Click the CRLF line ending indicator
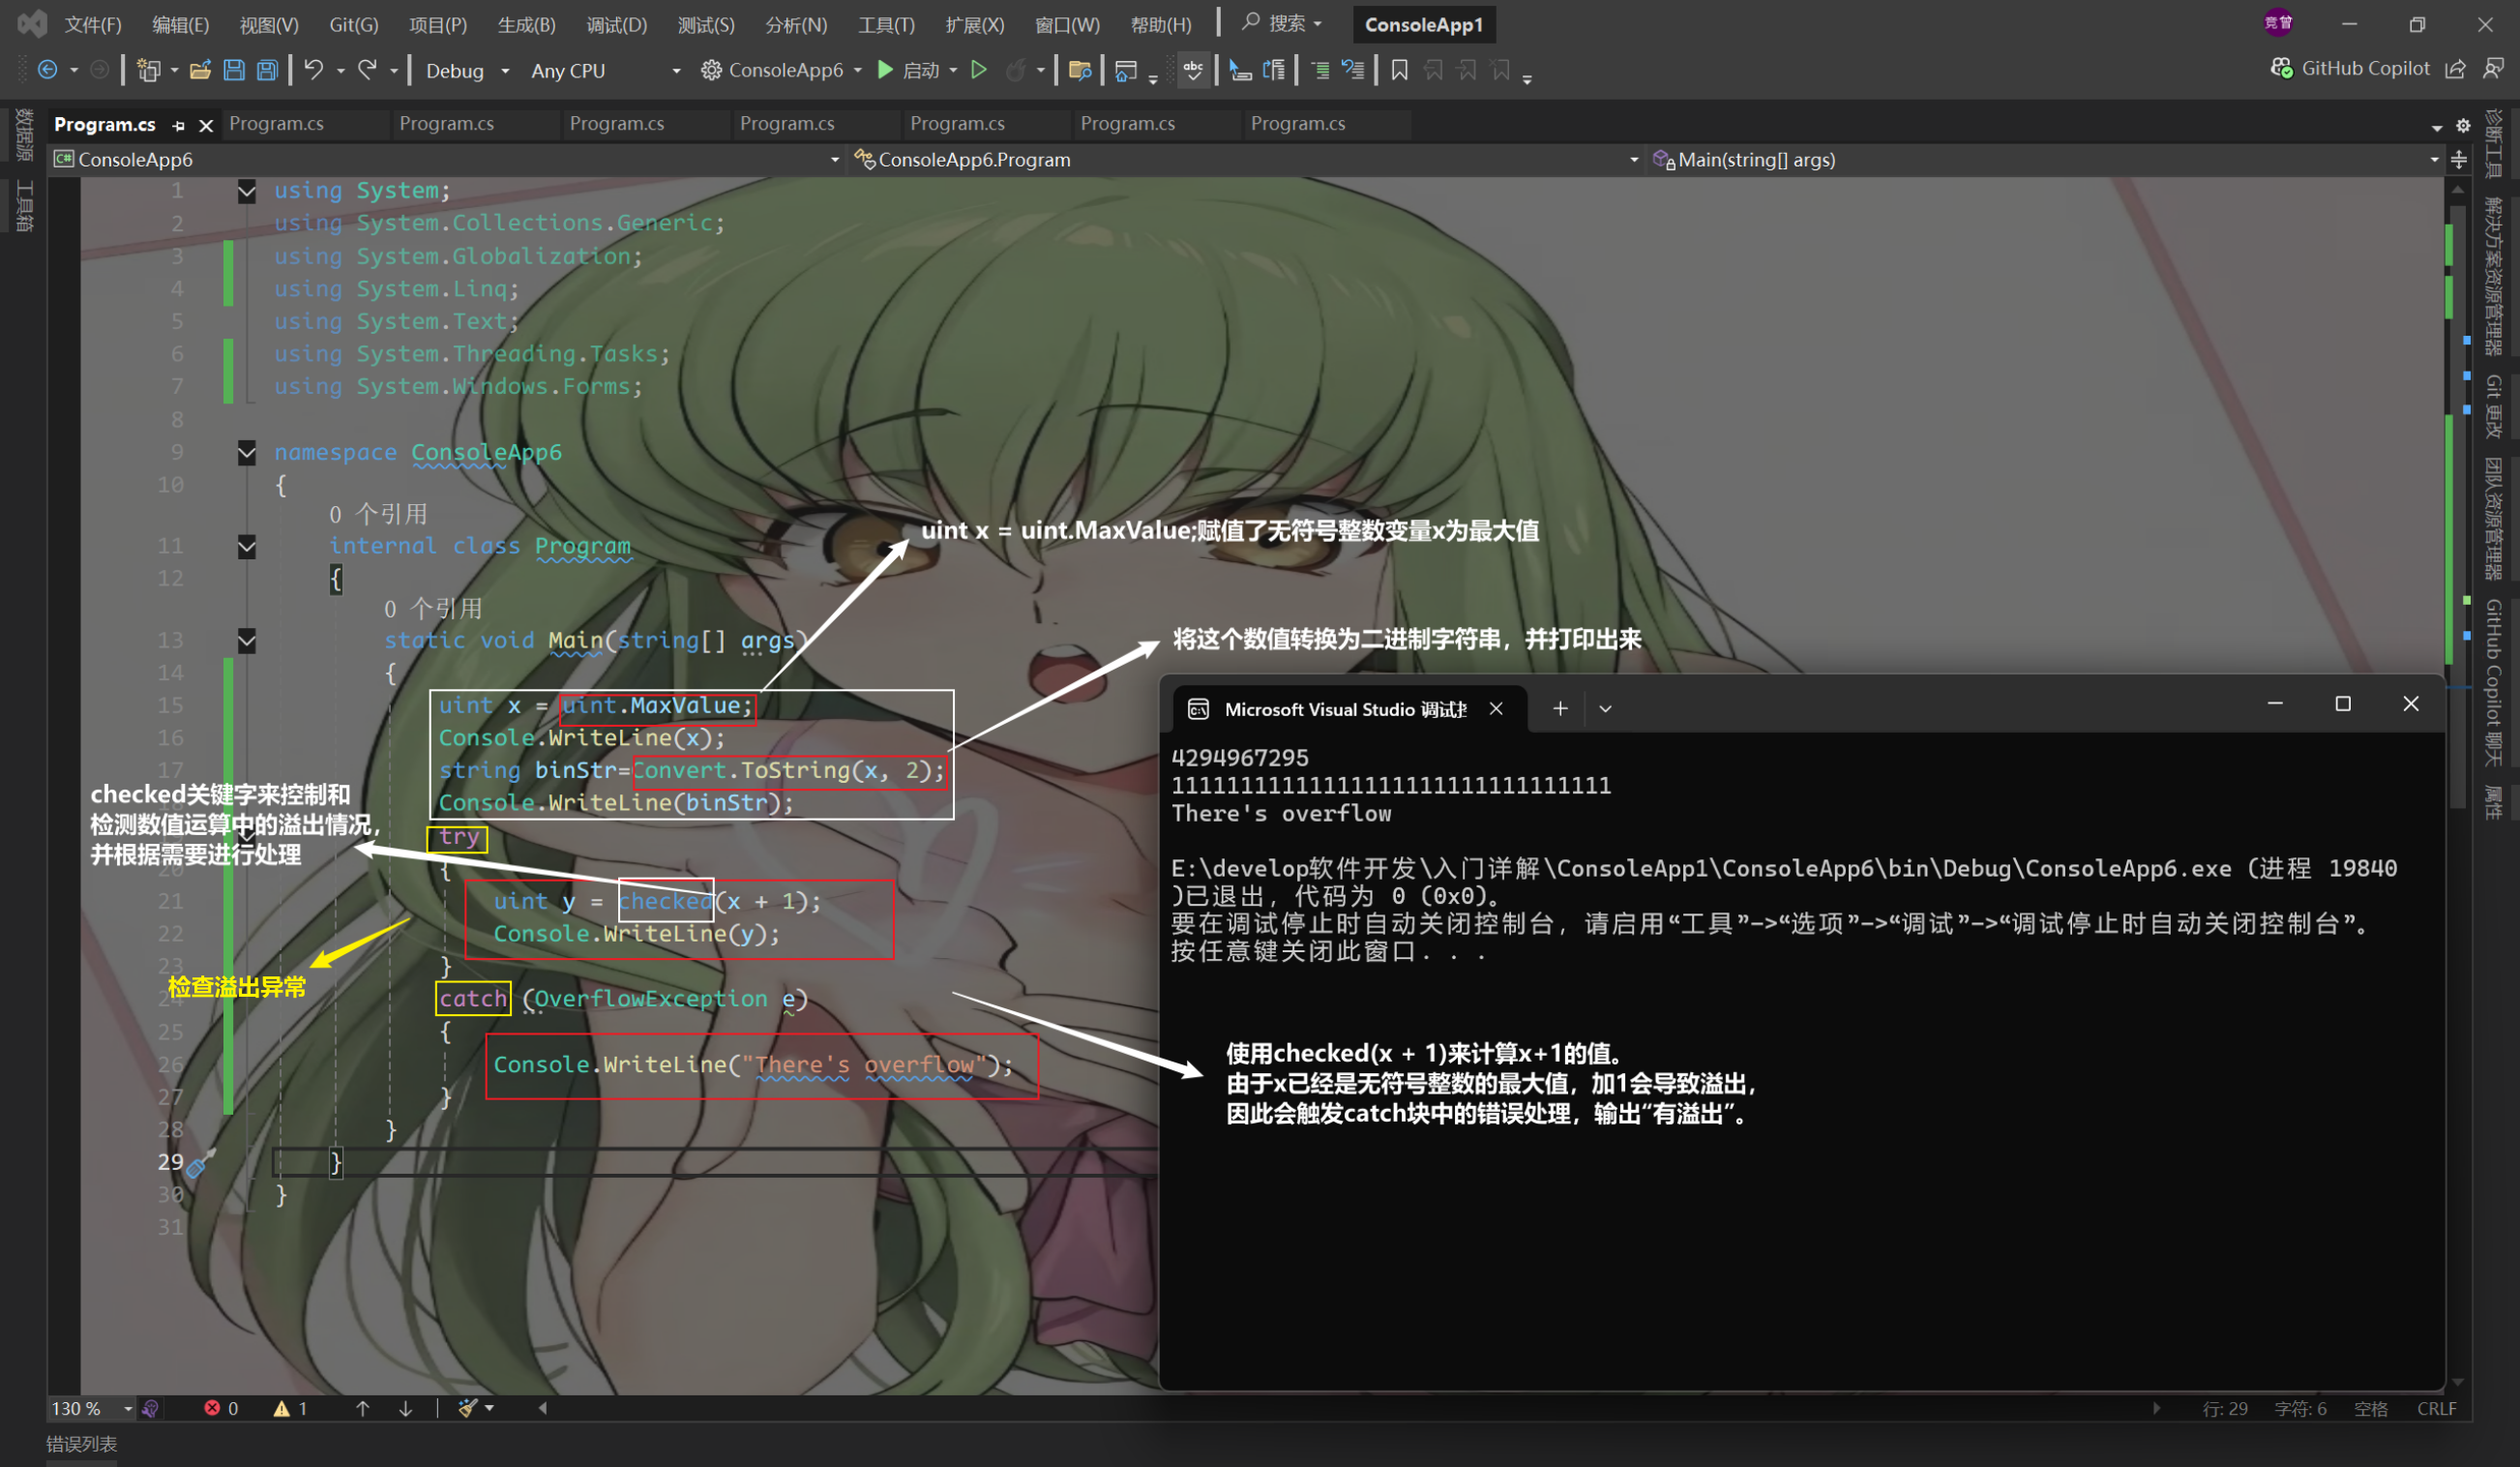This screenshot has height=1467, width=2520. [2436, 1408]
